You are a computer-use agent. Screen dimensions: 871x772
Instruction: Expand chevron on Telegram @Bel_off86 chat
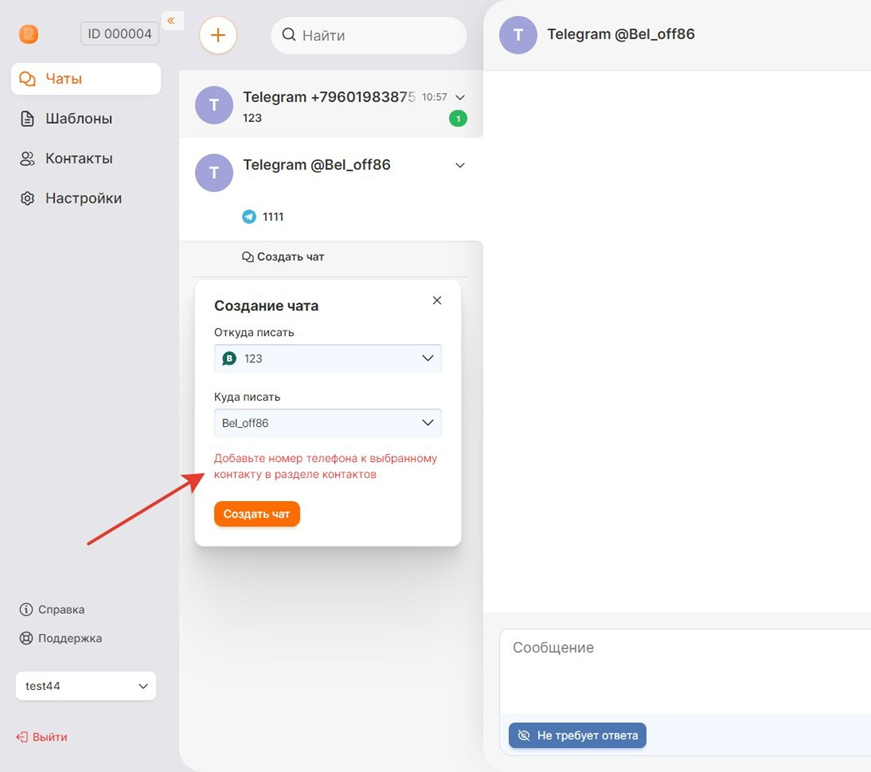coord(460,165)
